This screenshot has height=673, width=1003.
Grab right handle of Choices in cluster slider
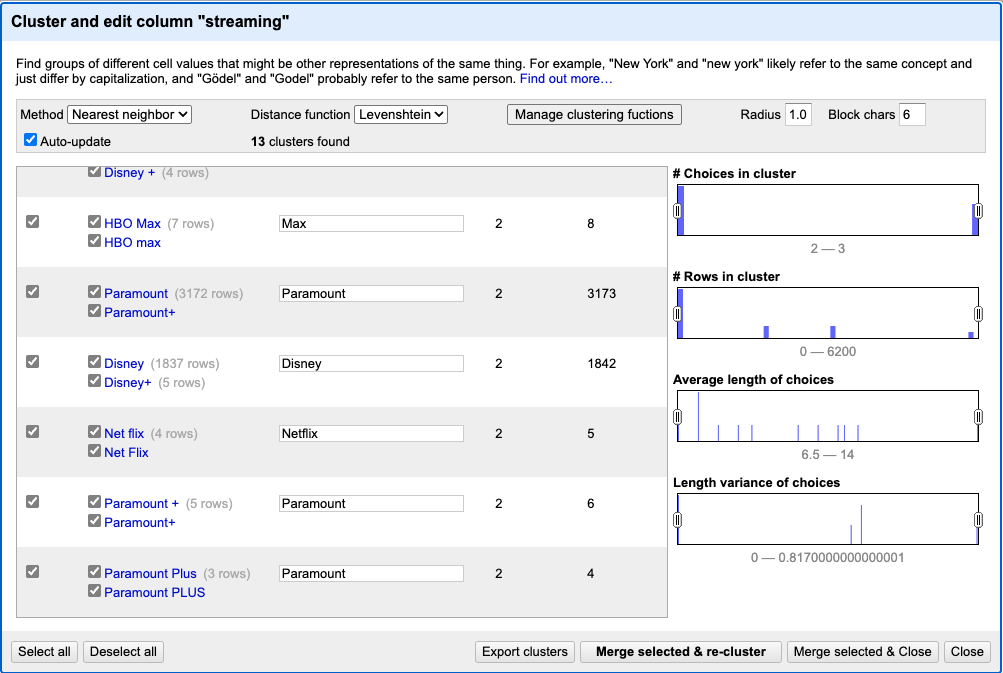point(978,210)
